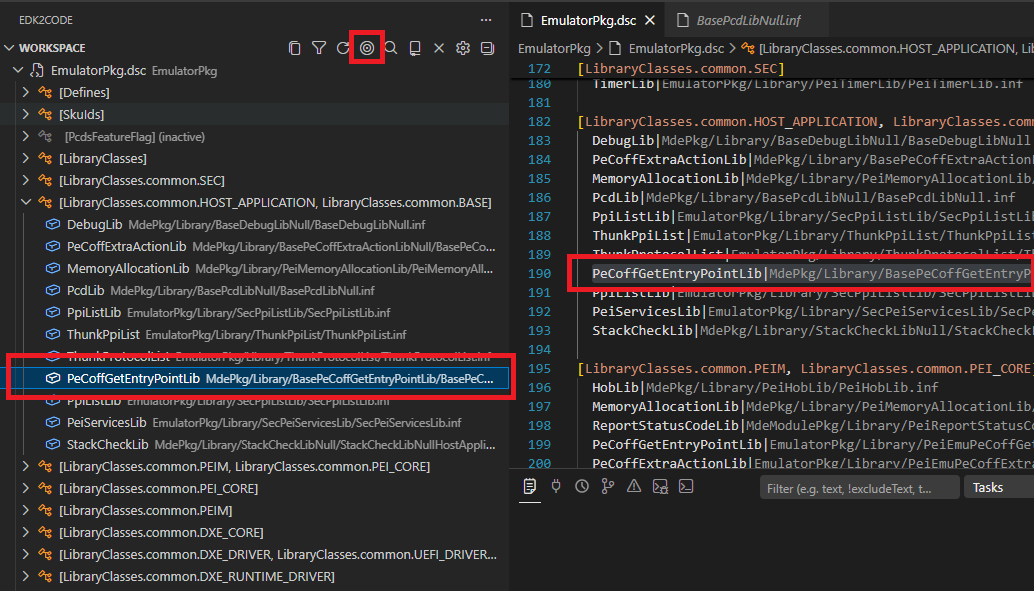The width and height of the screenshot is (1034, 591).
Task: Collapse HOST_APPLICATION library classes node
Action: tap(26, 202)
